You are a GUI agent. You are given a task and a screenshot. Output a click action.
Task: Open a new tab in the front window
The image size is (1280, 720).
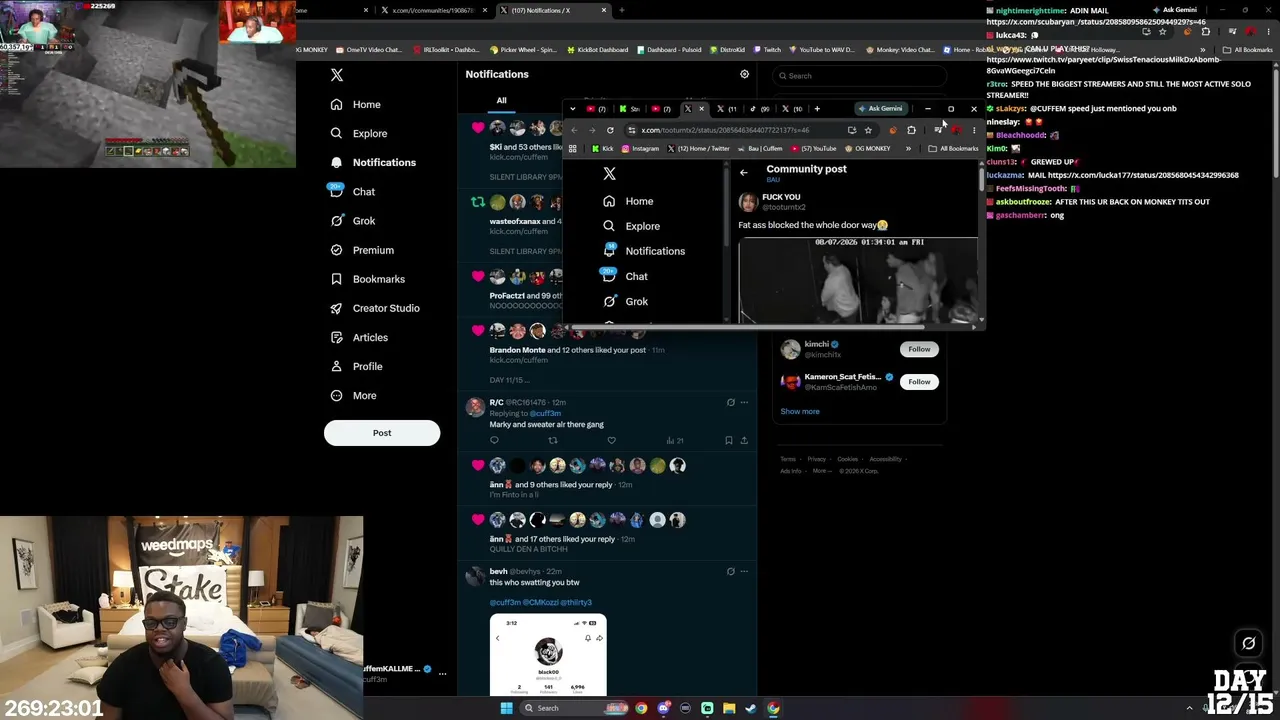pyautogui.click(x=817, y=109)
